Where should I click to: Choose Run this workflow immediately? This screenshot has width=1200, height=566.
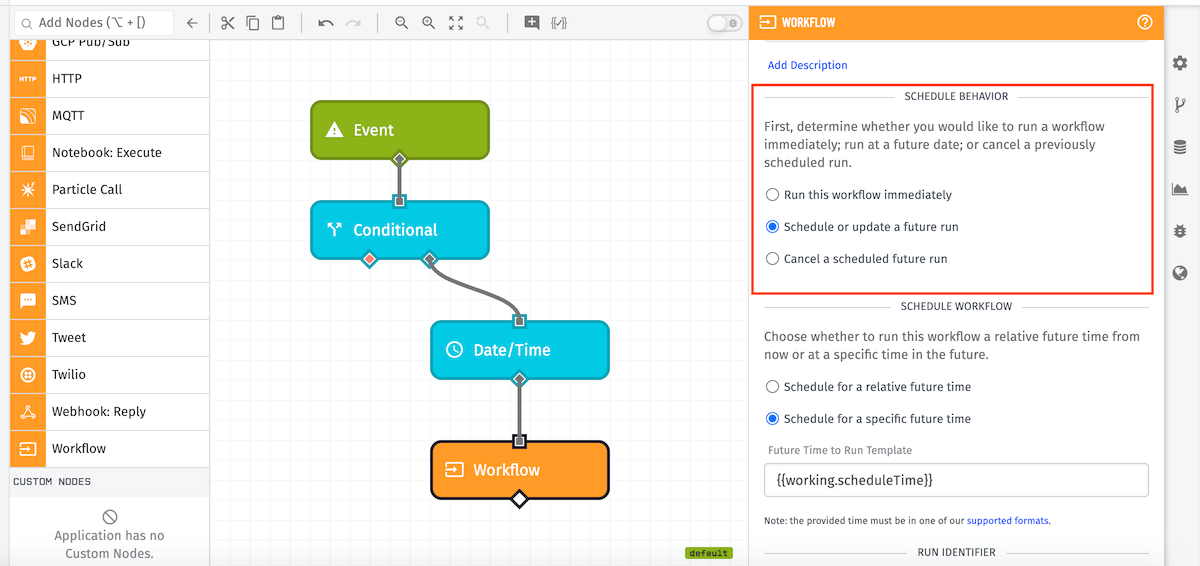(x=772, y=195)
